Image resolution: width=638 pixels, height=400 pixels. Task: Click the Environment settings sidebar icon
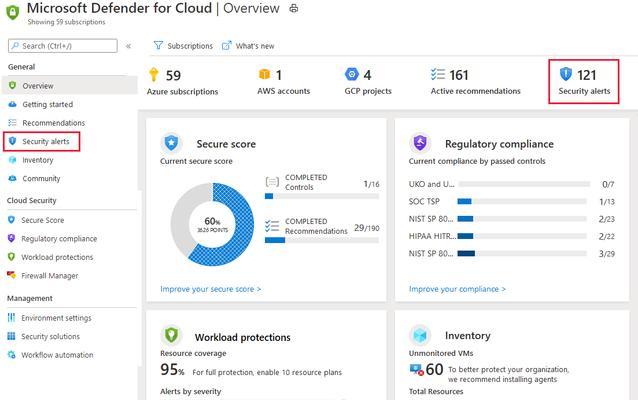tap(11, 317)
